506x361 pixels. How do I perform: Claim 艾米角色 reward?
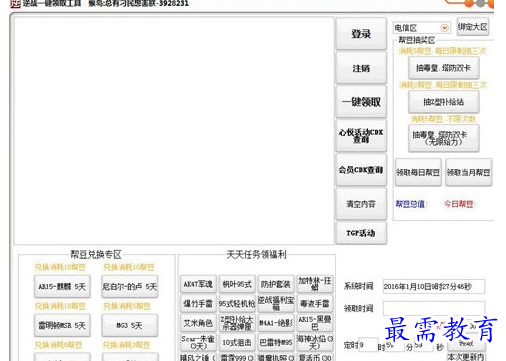[198, 323]
